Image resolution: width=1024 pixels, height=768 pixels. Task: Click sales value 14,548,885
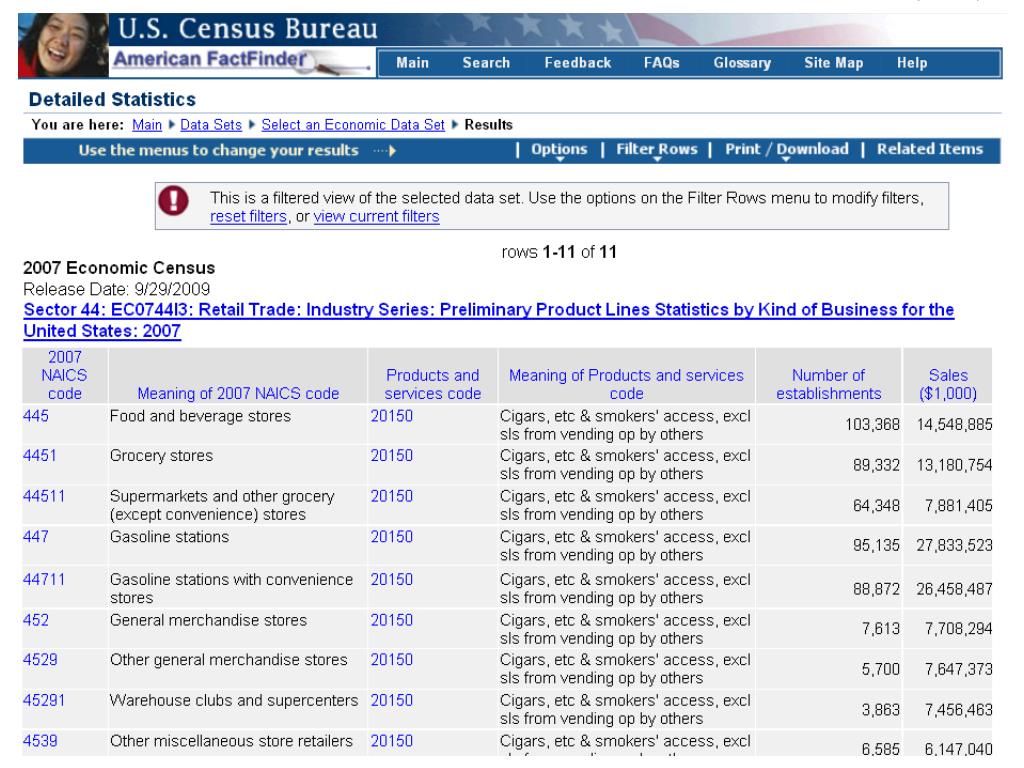click(954, 424)
